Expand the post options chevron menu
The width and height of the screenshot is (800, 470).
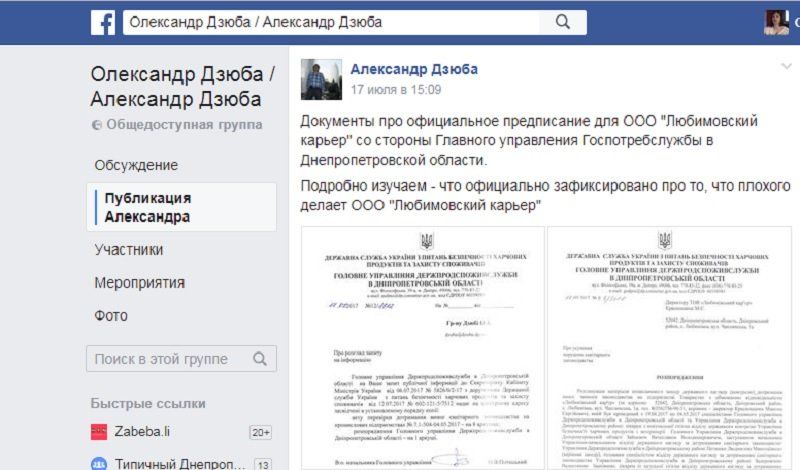pos(786,66)
